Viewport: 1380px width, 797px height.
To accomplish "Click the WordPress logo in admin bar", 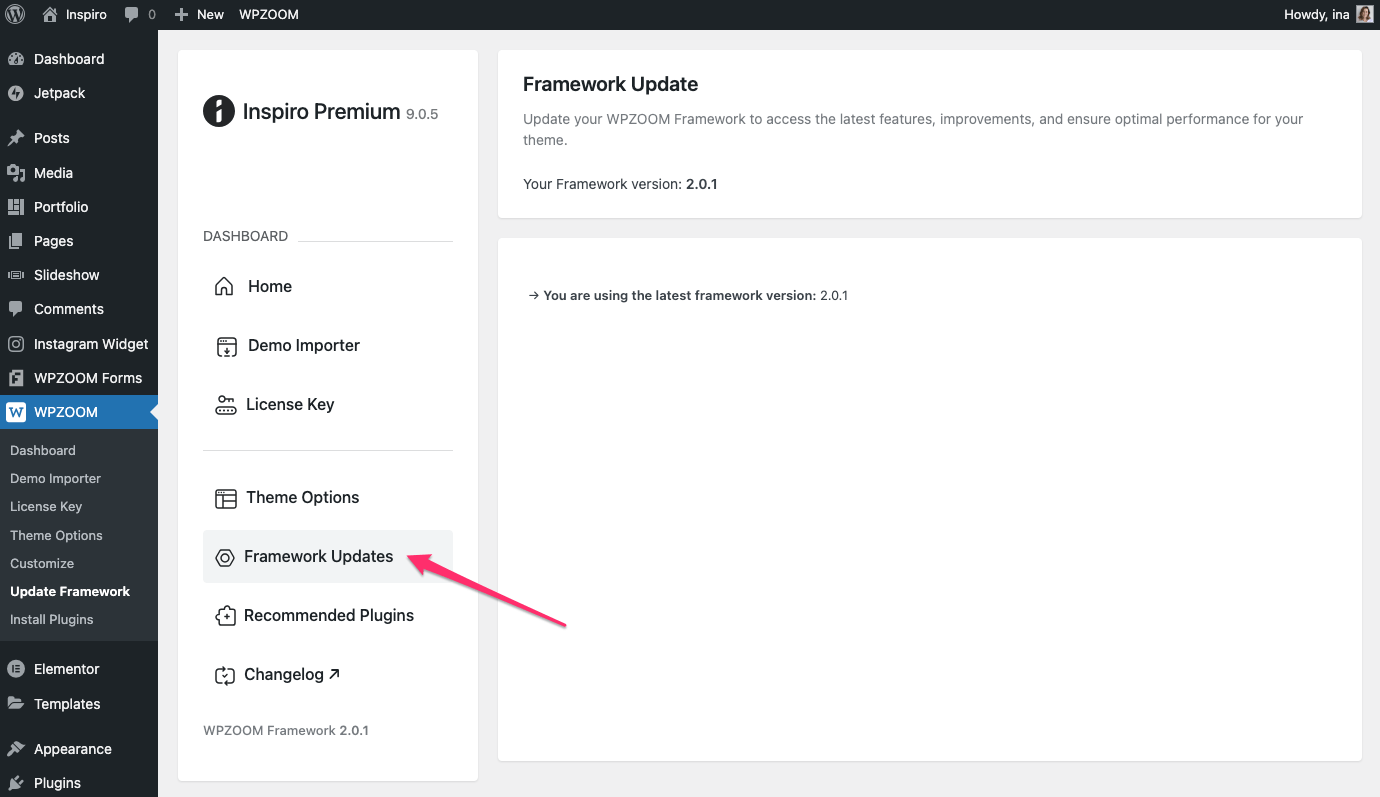I will click(15, 15).
